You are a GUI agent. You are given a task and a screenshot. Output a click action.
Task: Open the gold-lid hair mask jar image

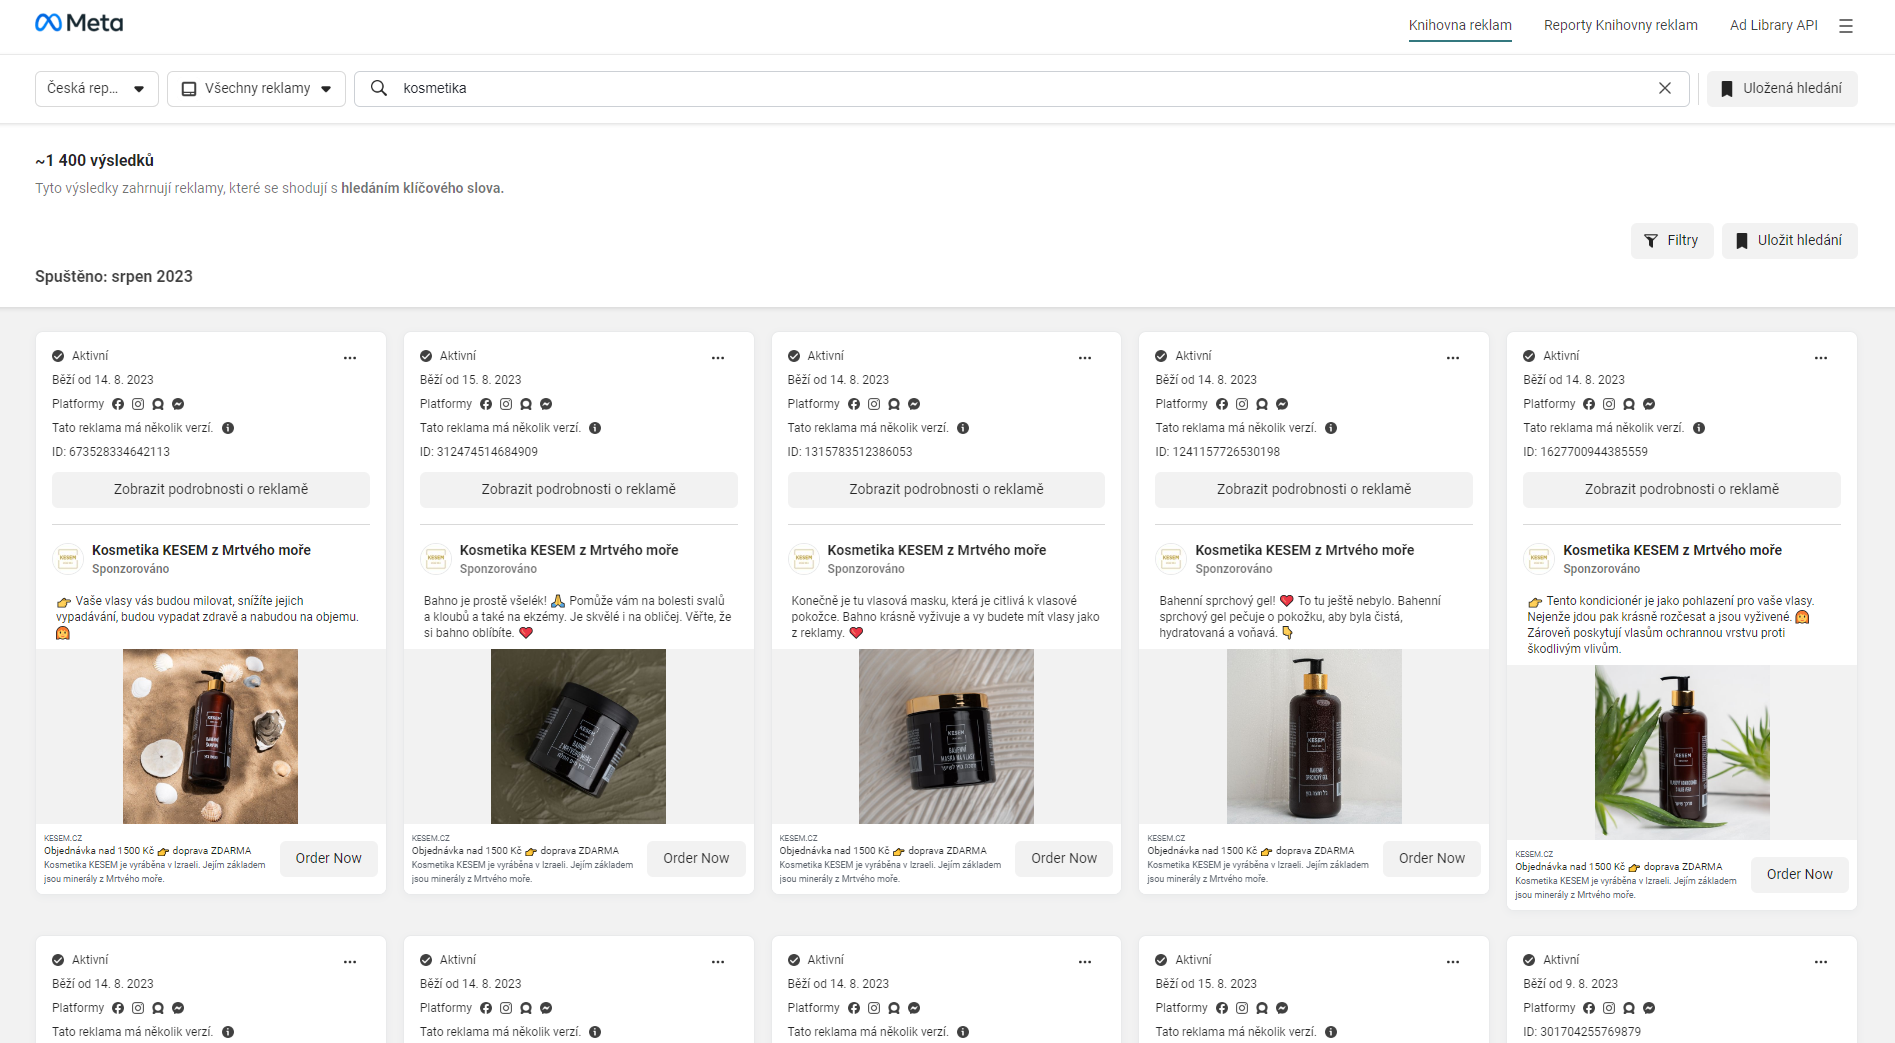[946, 736]
